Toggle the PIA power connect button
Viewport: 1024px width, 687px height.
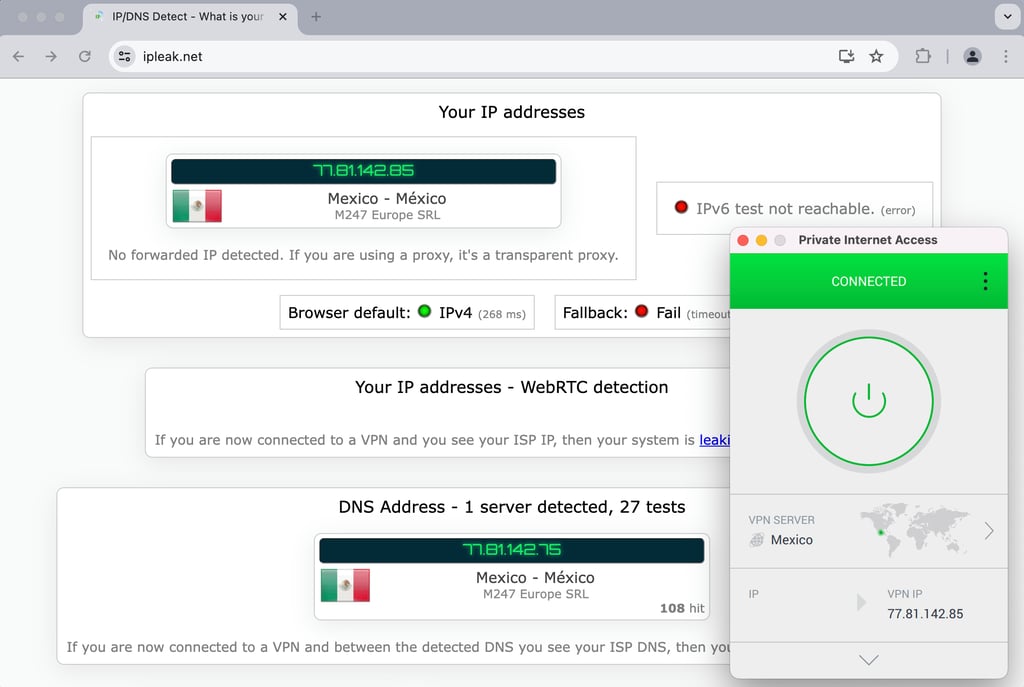point(869,400)
